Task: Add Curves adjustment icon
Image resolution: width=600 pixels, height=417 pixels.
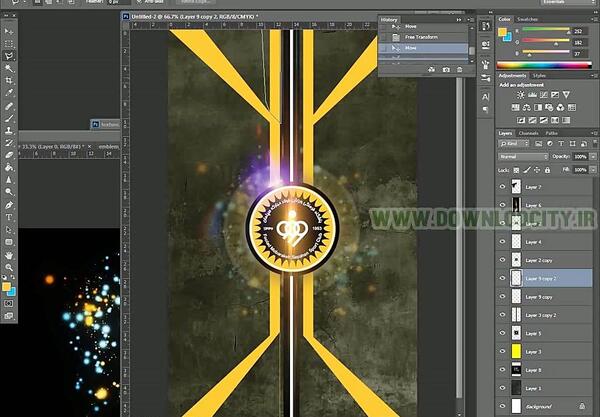Action: click(543, 95)
